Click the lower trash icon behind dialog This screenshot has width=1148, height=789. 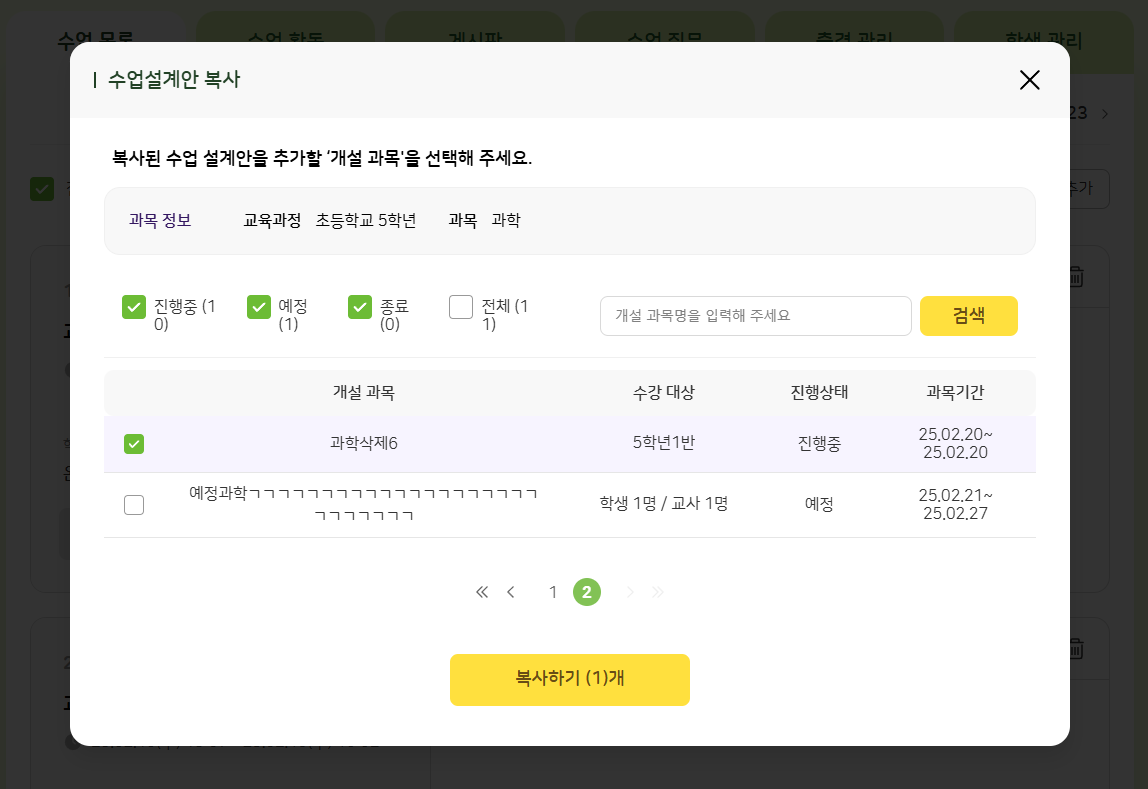click(x=1076, y=648)
